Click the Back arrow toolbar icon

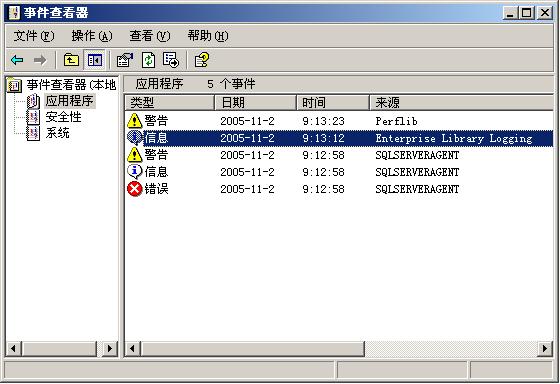point(17,60)
